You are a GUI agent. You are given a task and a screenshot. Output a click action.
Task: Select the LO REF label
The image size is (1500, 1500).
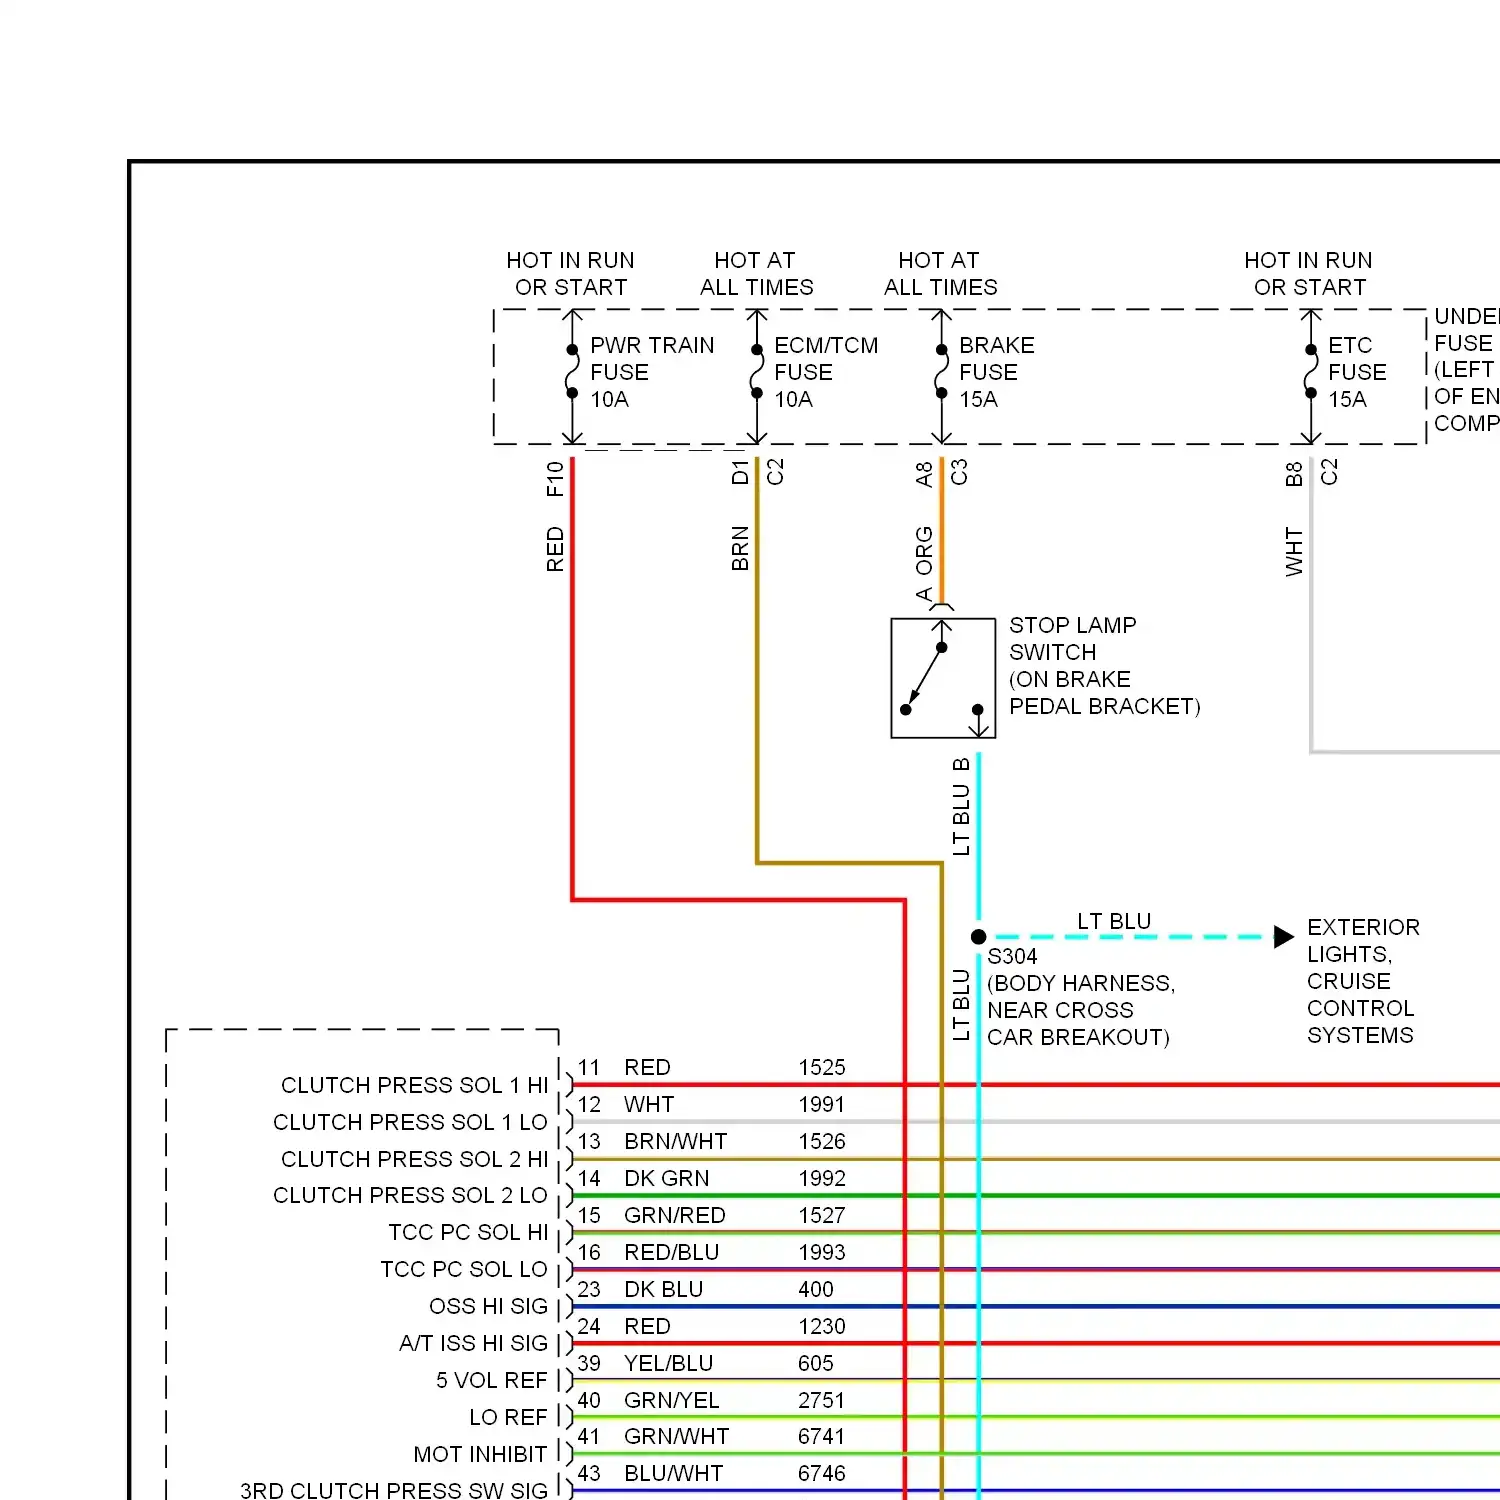pos(508,1417)
